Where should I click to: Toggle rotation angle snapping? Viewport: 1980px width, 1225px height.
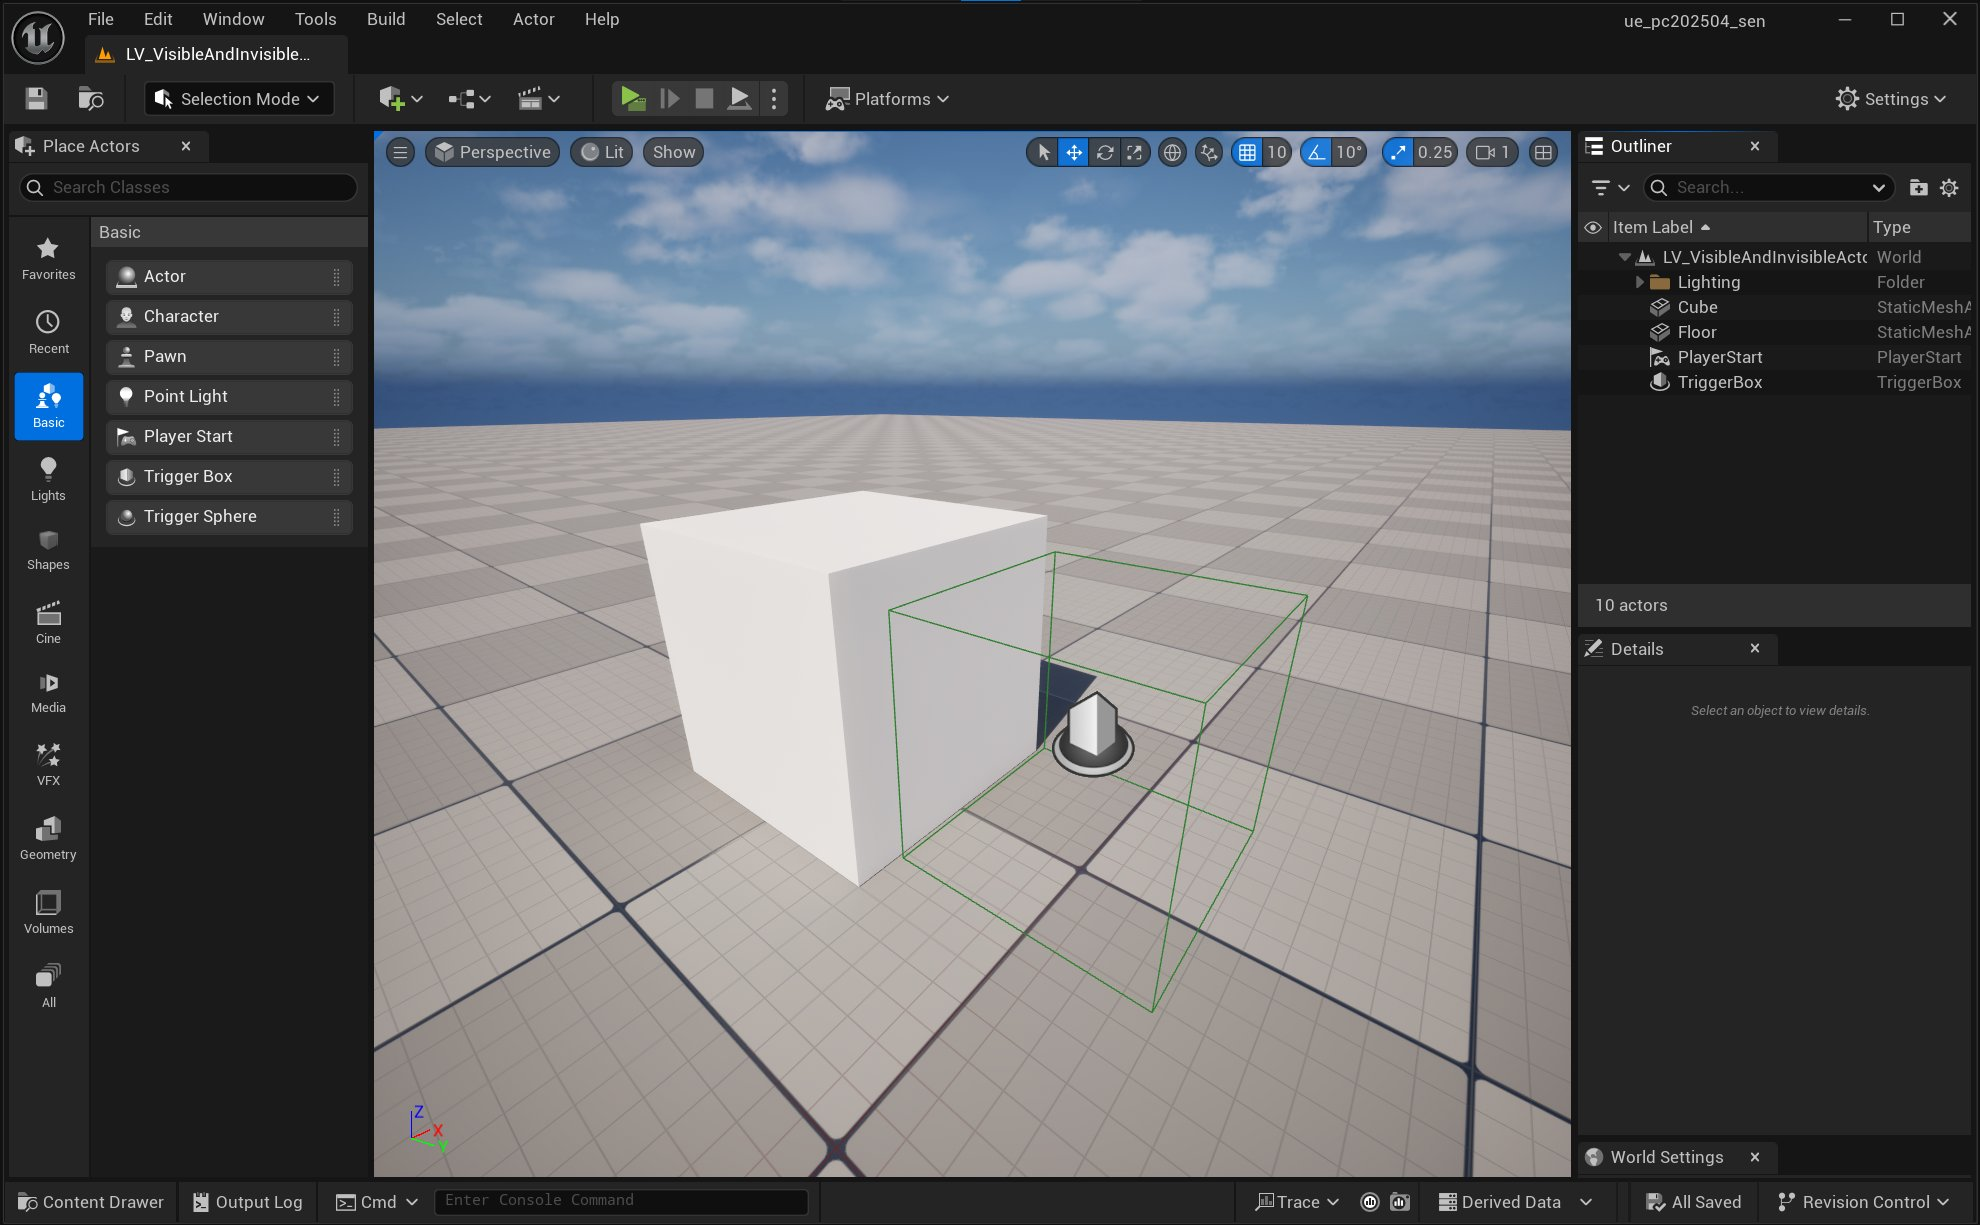[1317, 152]
